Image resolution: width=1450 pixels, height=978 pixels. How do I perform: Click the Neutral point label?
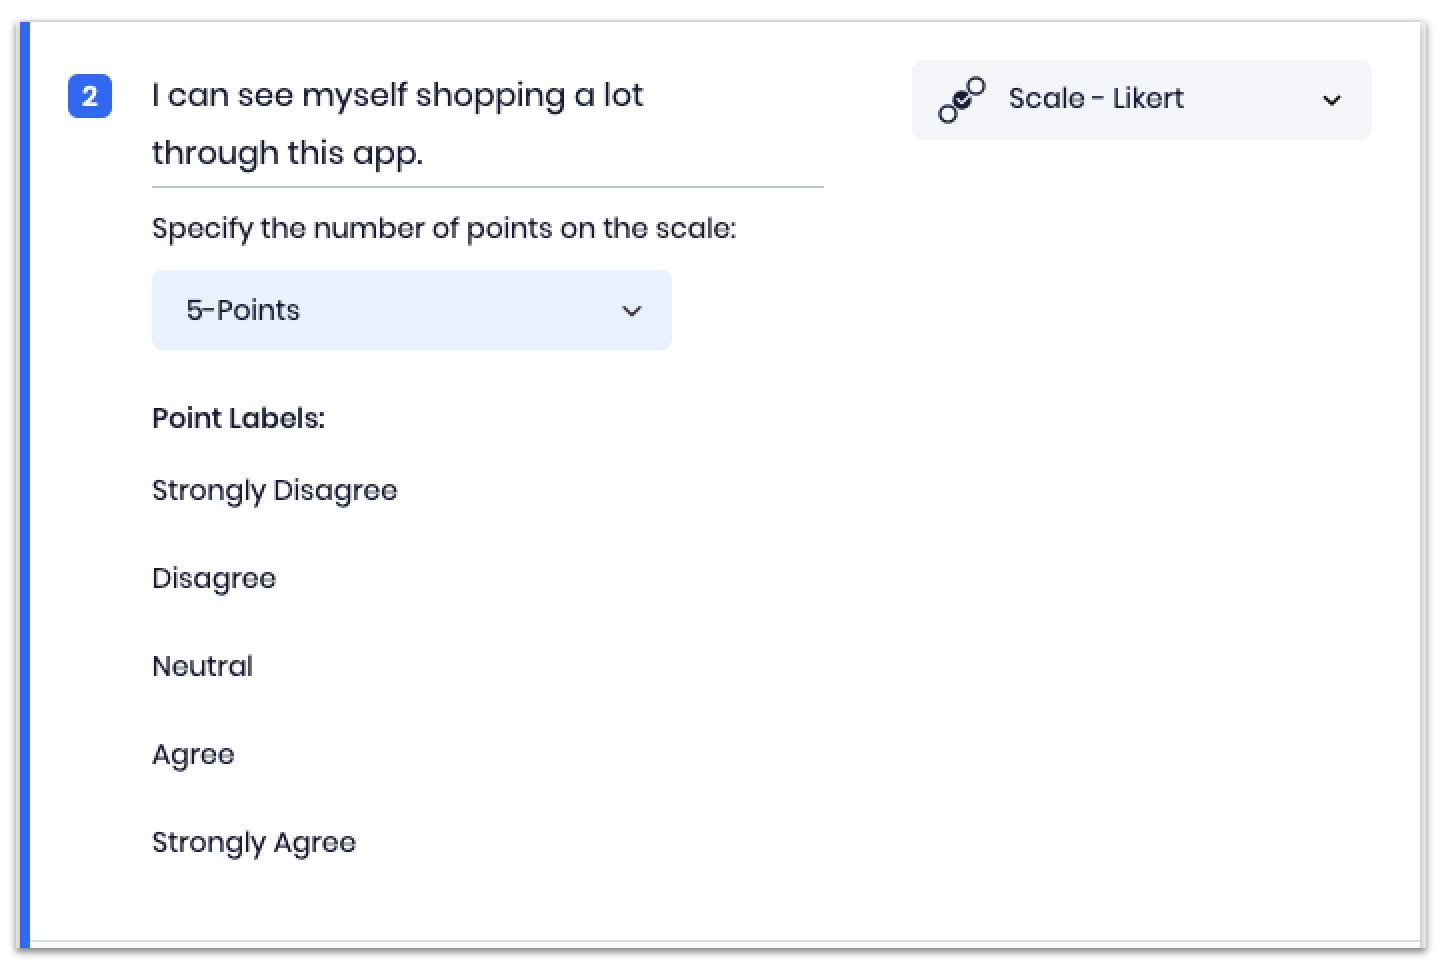(202, 666)
